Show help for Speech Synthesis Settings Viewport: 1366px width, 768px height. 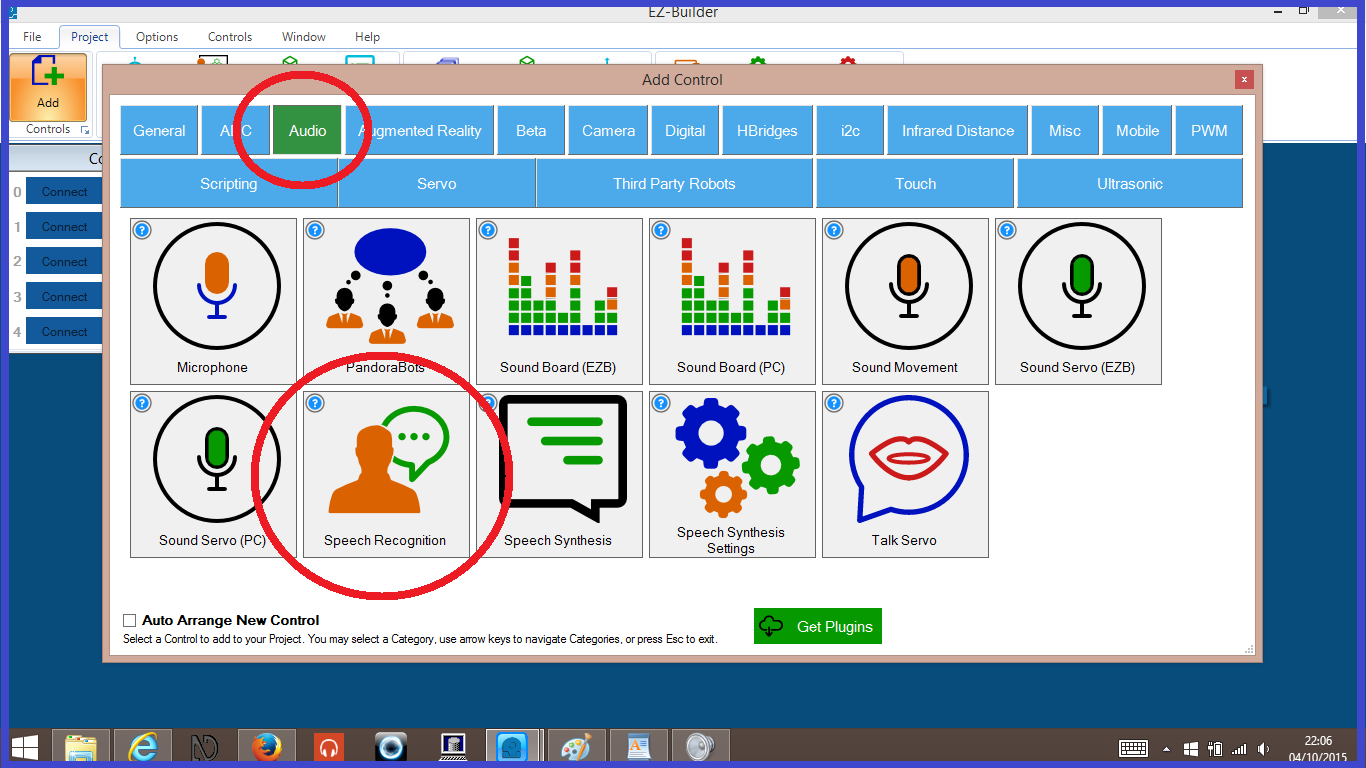tap(661, 403)
